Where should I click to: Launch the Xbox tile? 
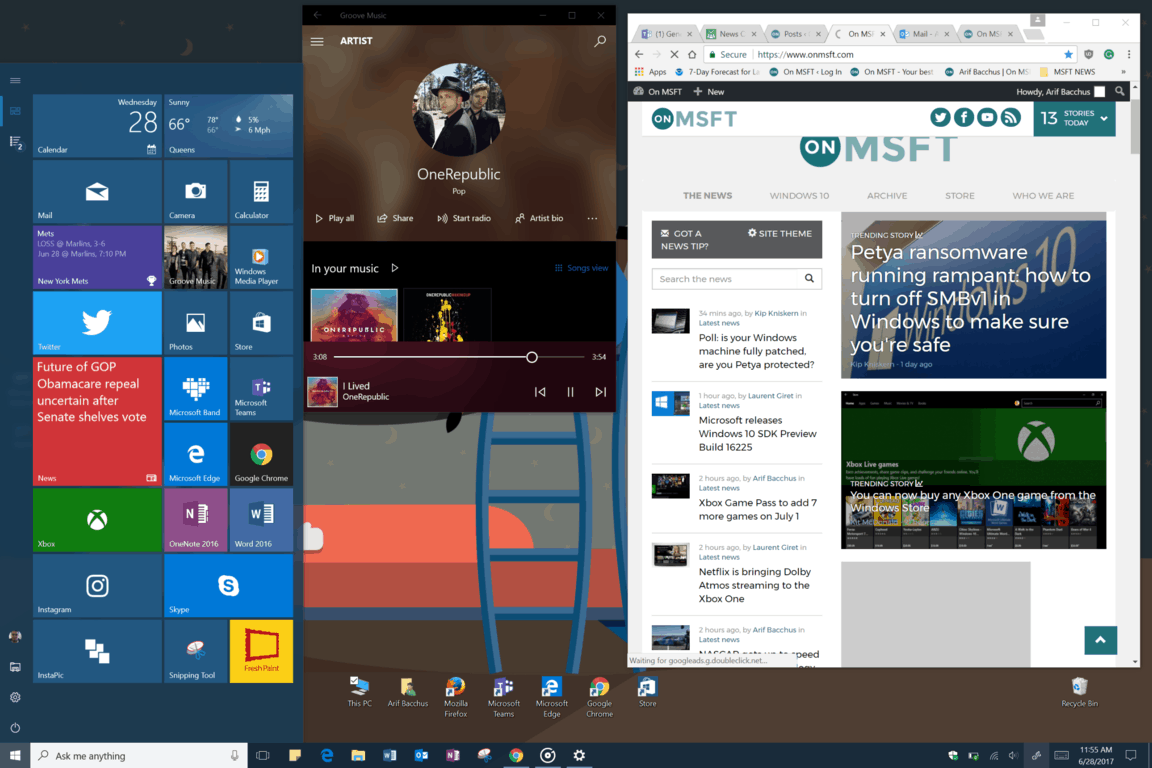(97, 520)
